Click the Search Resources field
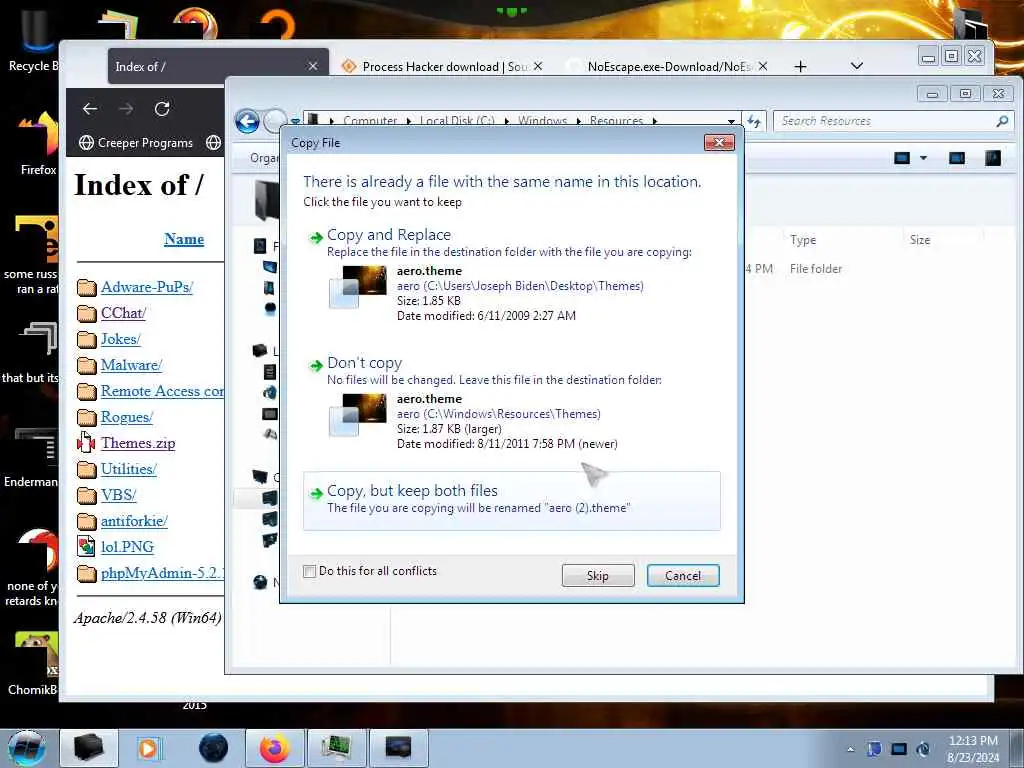 click(883, 121)
